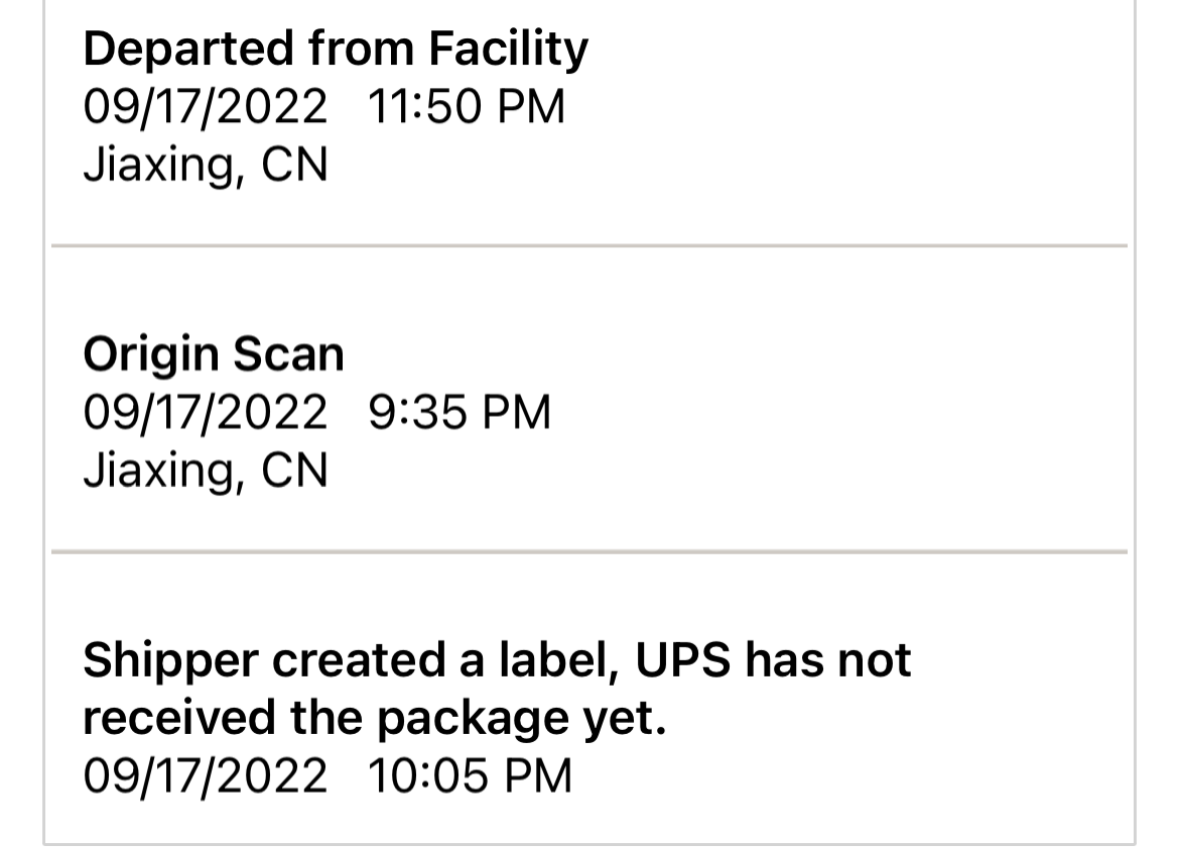Viewport: 1179px width, 865px height.
Task: Select the date in the Departed from Facility entry
Action: (x=205, y=106)
